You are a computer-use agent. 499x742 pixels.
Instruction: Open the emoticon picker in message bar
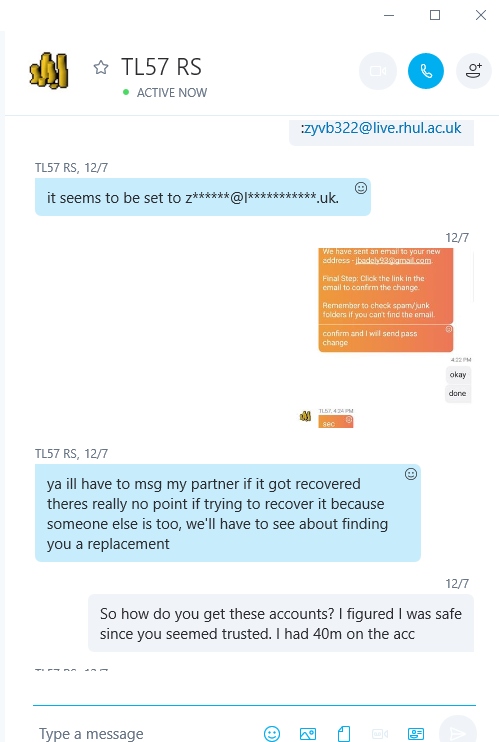tap(272, 733)
